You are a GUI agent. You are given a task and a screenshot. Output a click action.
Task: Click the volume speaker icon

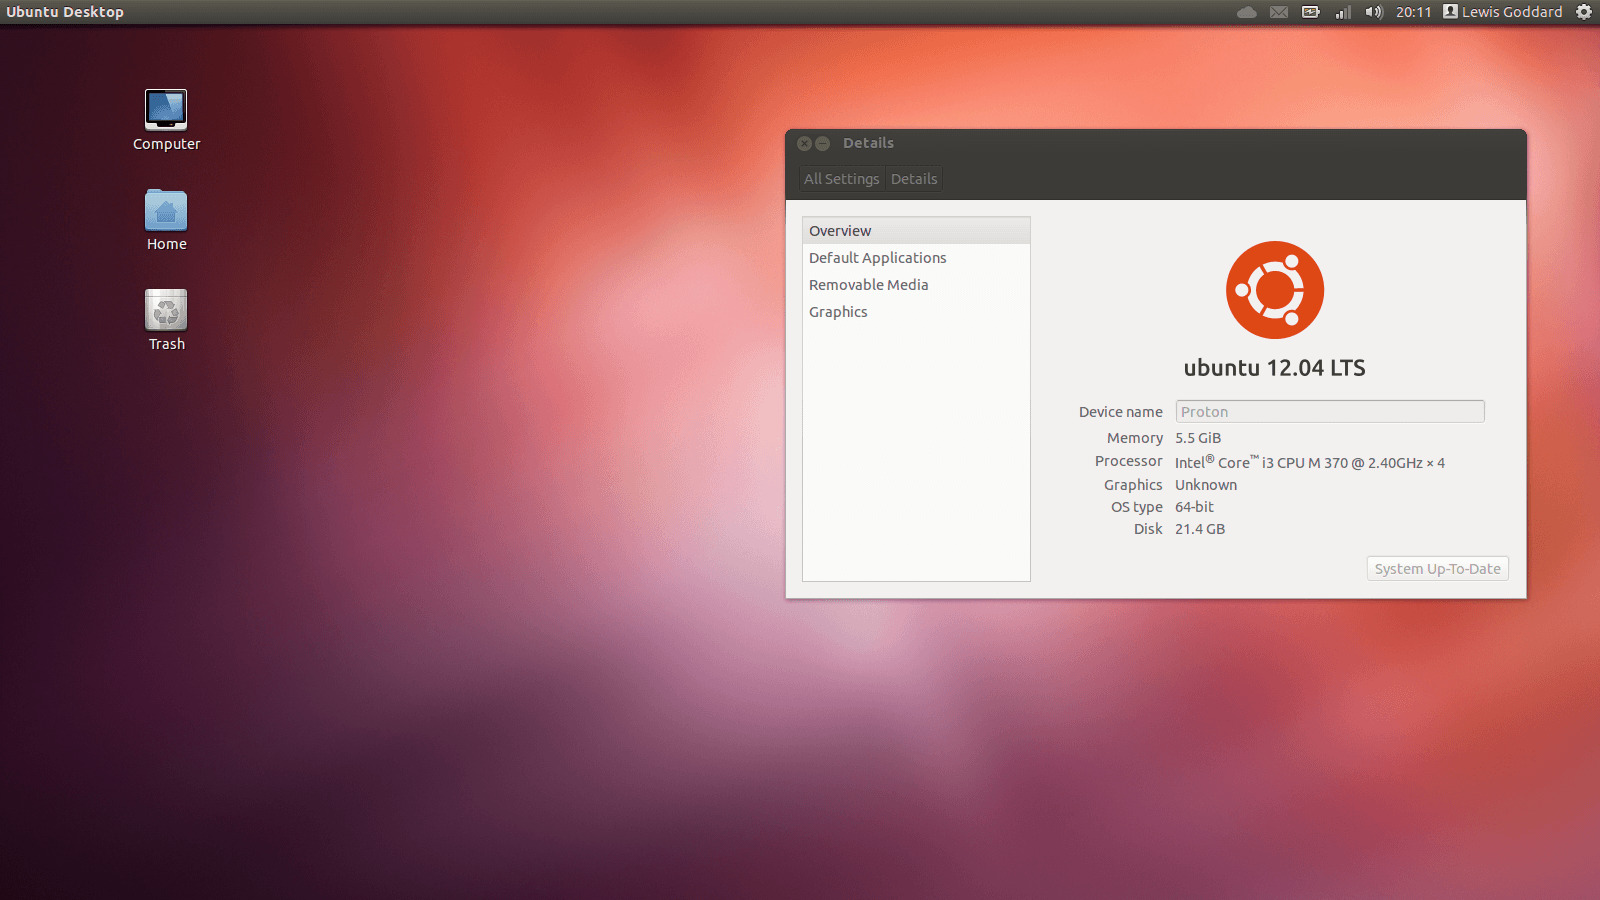pos(1374,12)
